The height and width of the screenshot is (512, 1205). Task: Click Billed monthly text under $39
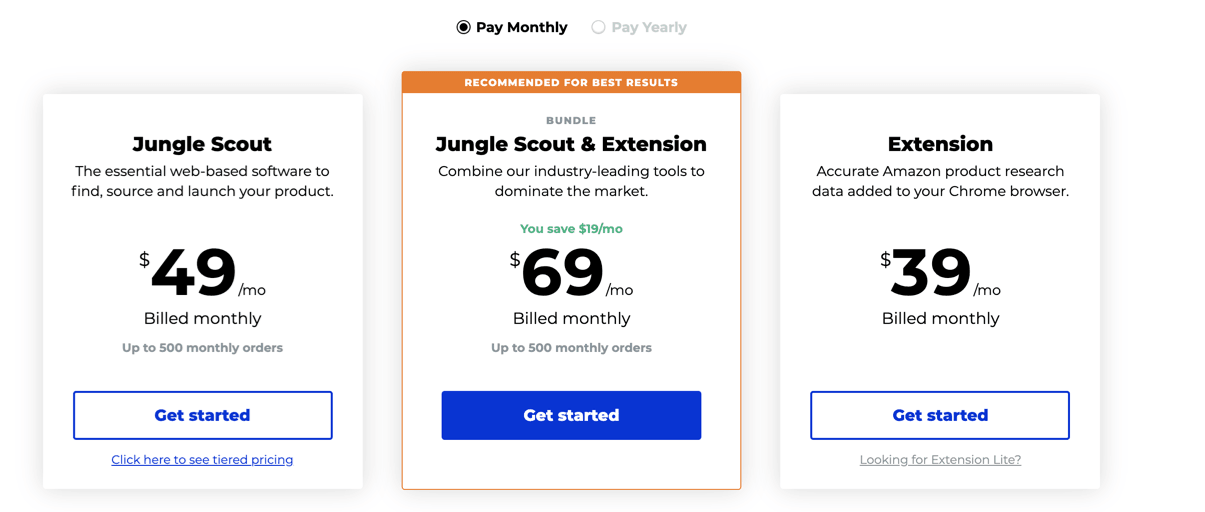[940, 318]
